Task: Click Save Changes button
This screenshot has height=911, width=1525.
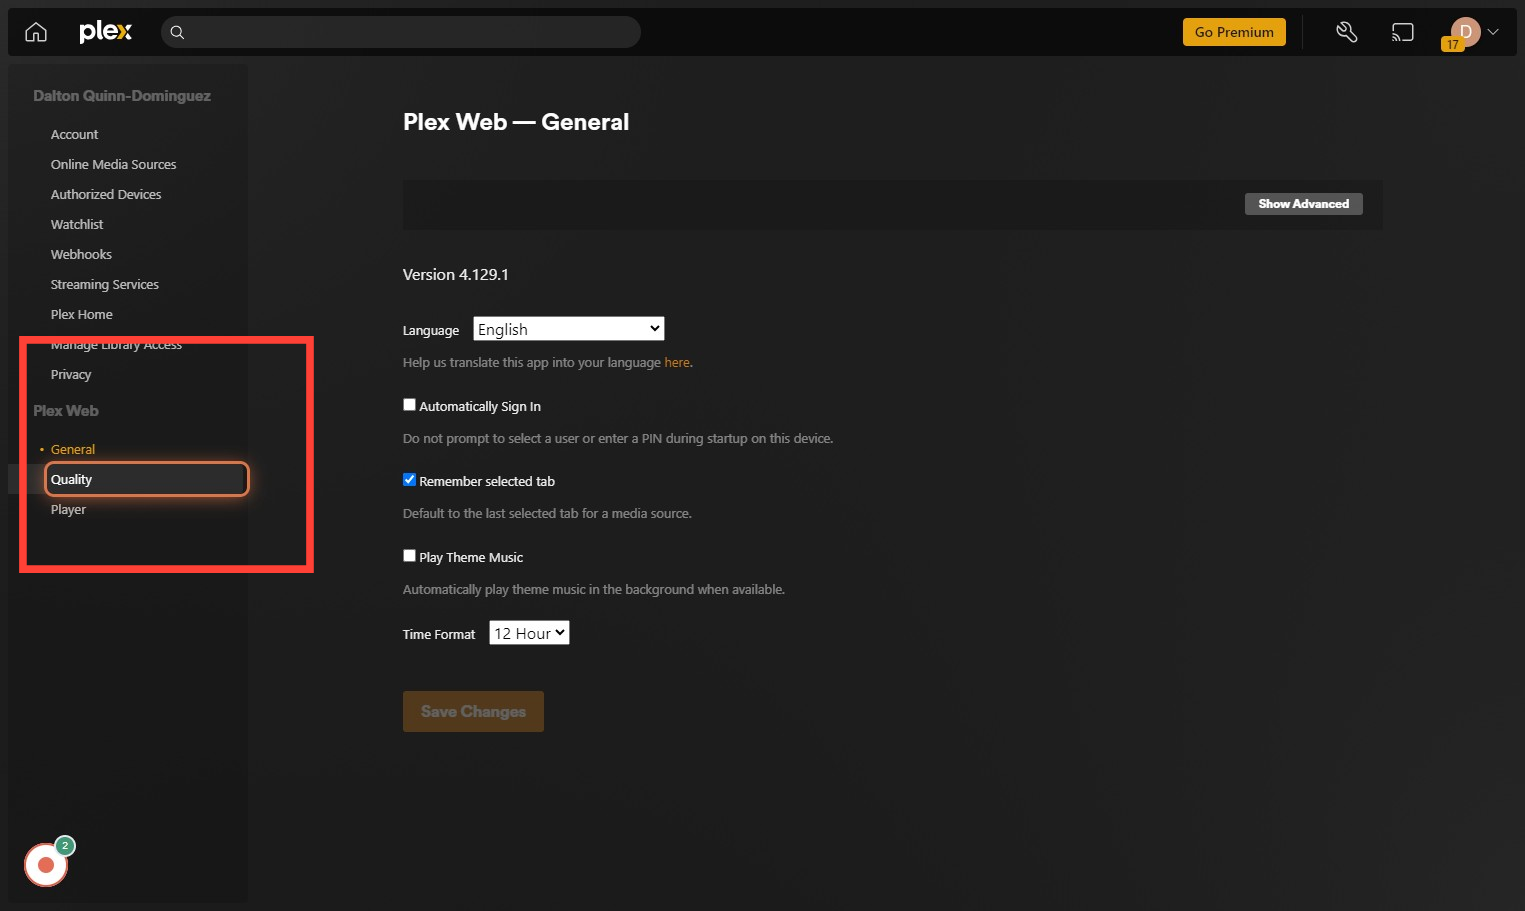Action: (x=473, y=711)
